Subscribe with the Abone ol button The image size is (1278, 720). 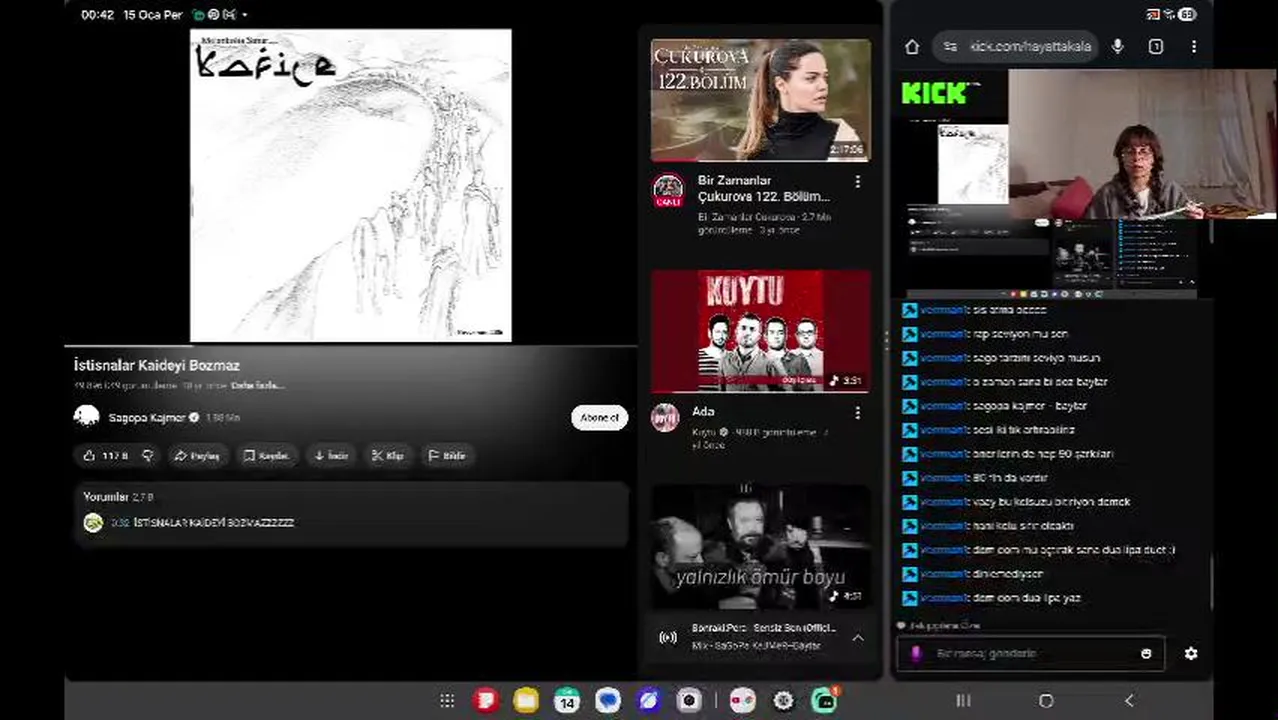[599, 418]
